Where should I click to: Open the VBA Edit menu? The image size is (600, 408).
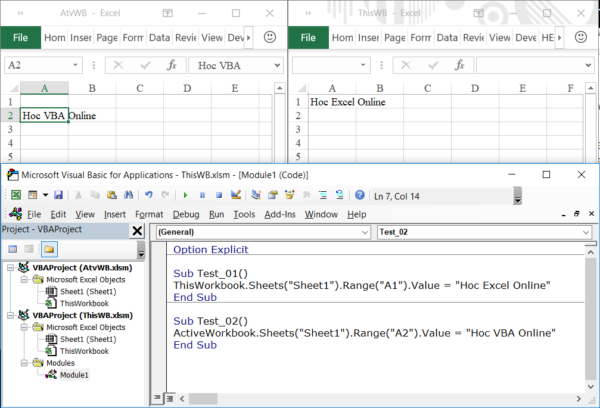pyautogui.click(x=58, y=214)
